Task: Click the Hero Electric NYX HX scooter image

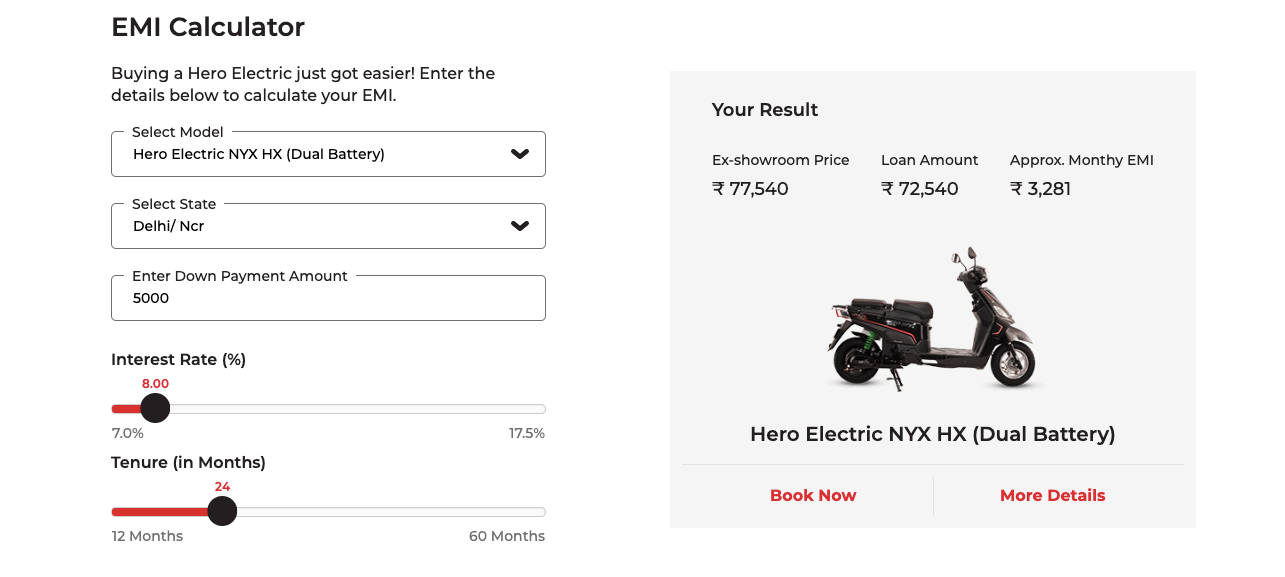Action: pos(932,318)
